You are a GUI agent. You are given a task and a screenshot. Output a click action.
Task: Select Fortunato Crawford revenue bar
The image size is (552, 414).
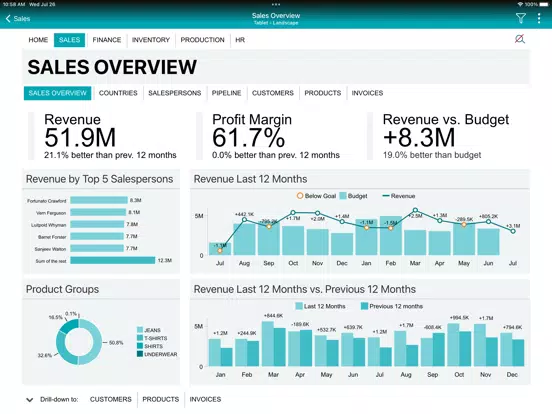click(99, 200)
